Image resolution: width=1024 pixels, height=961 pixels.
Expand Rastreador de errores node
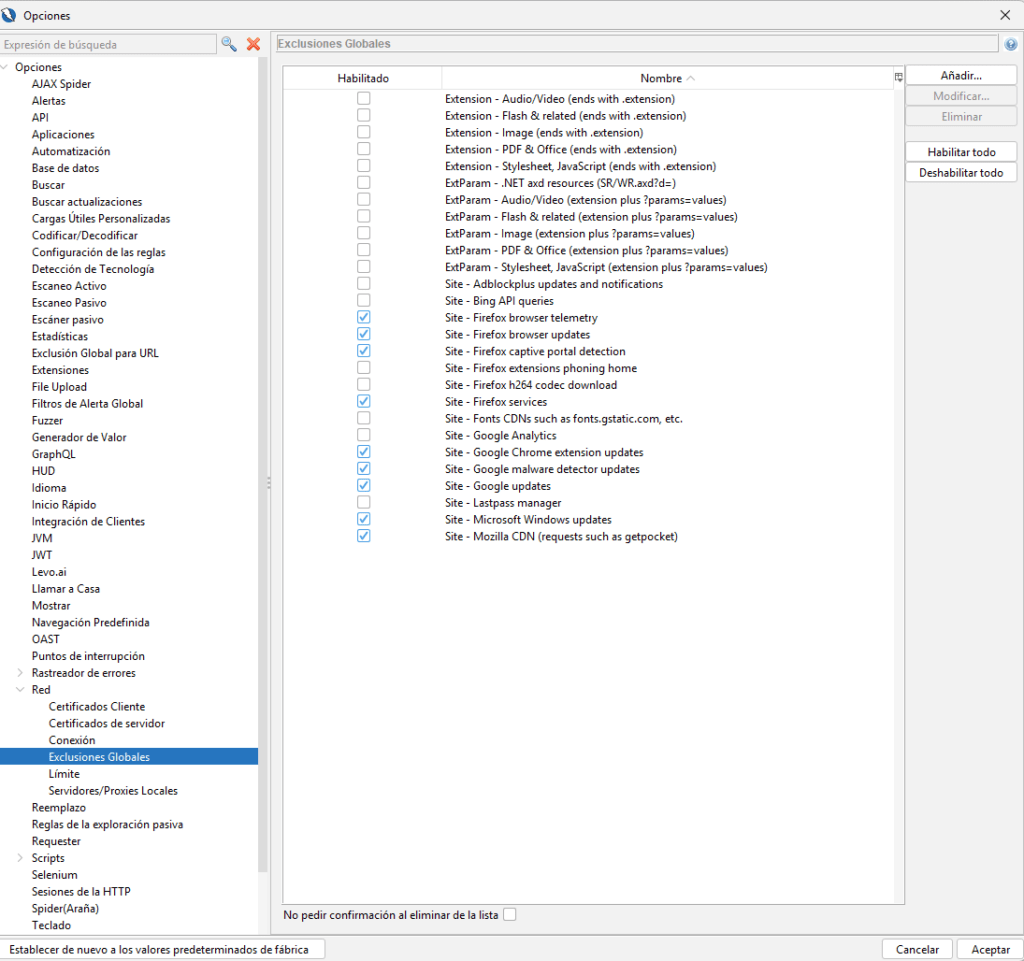coord(21,673)
